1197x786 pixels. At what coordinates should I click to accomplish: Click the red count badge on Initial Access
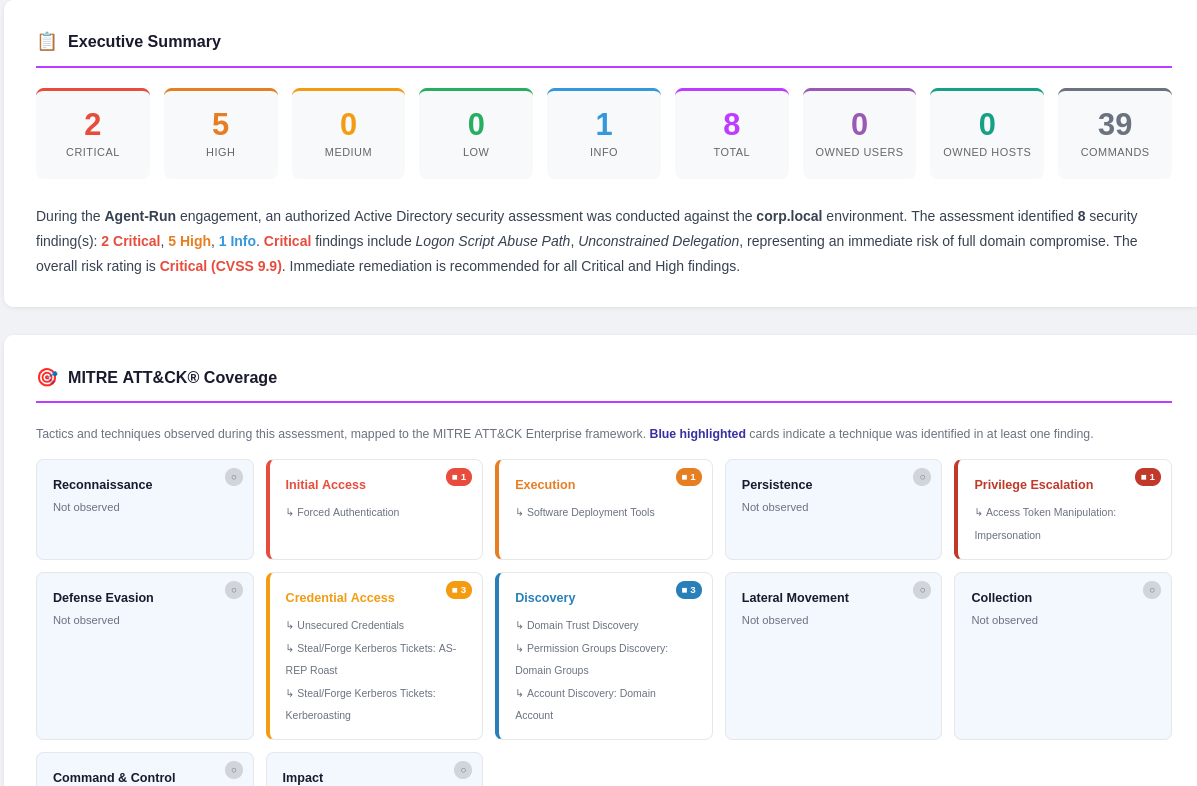click(x=459, y=477)
